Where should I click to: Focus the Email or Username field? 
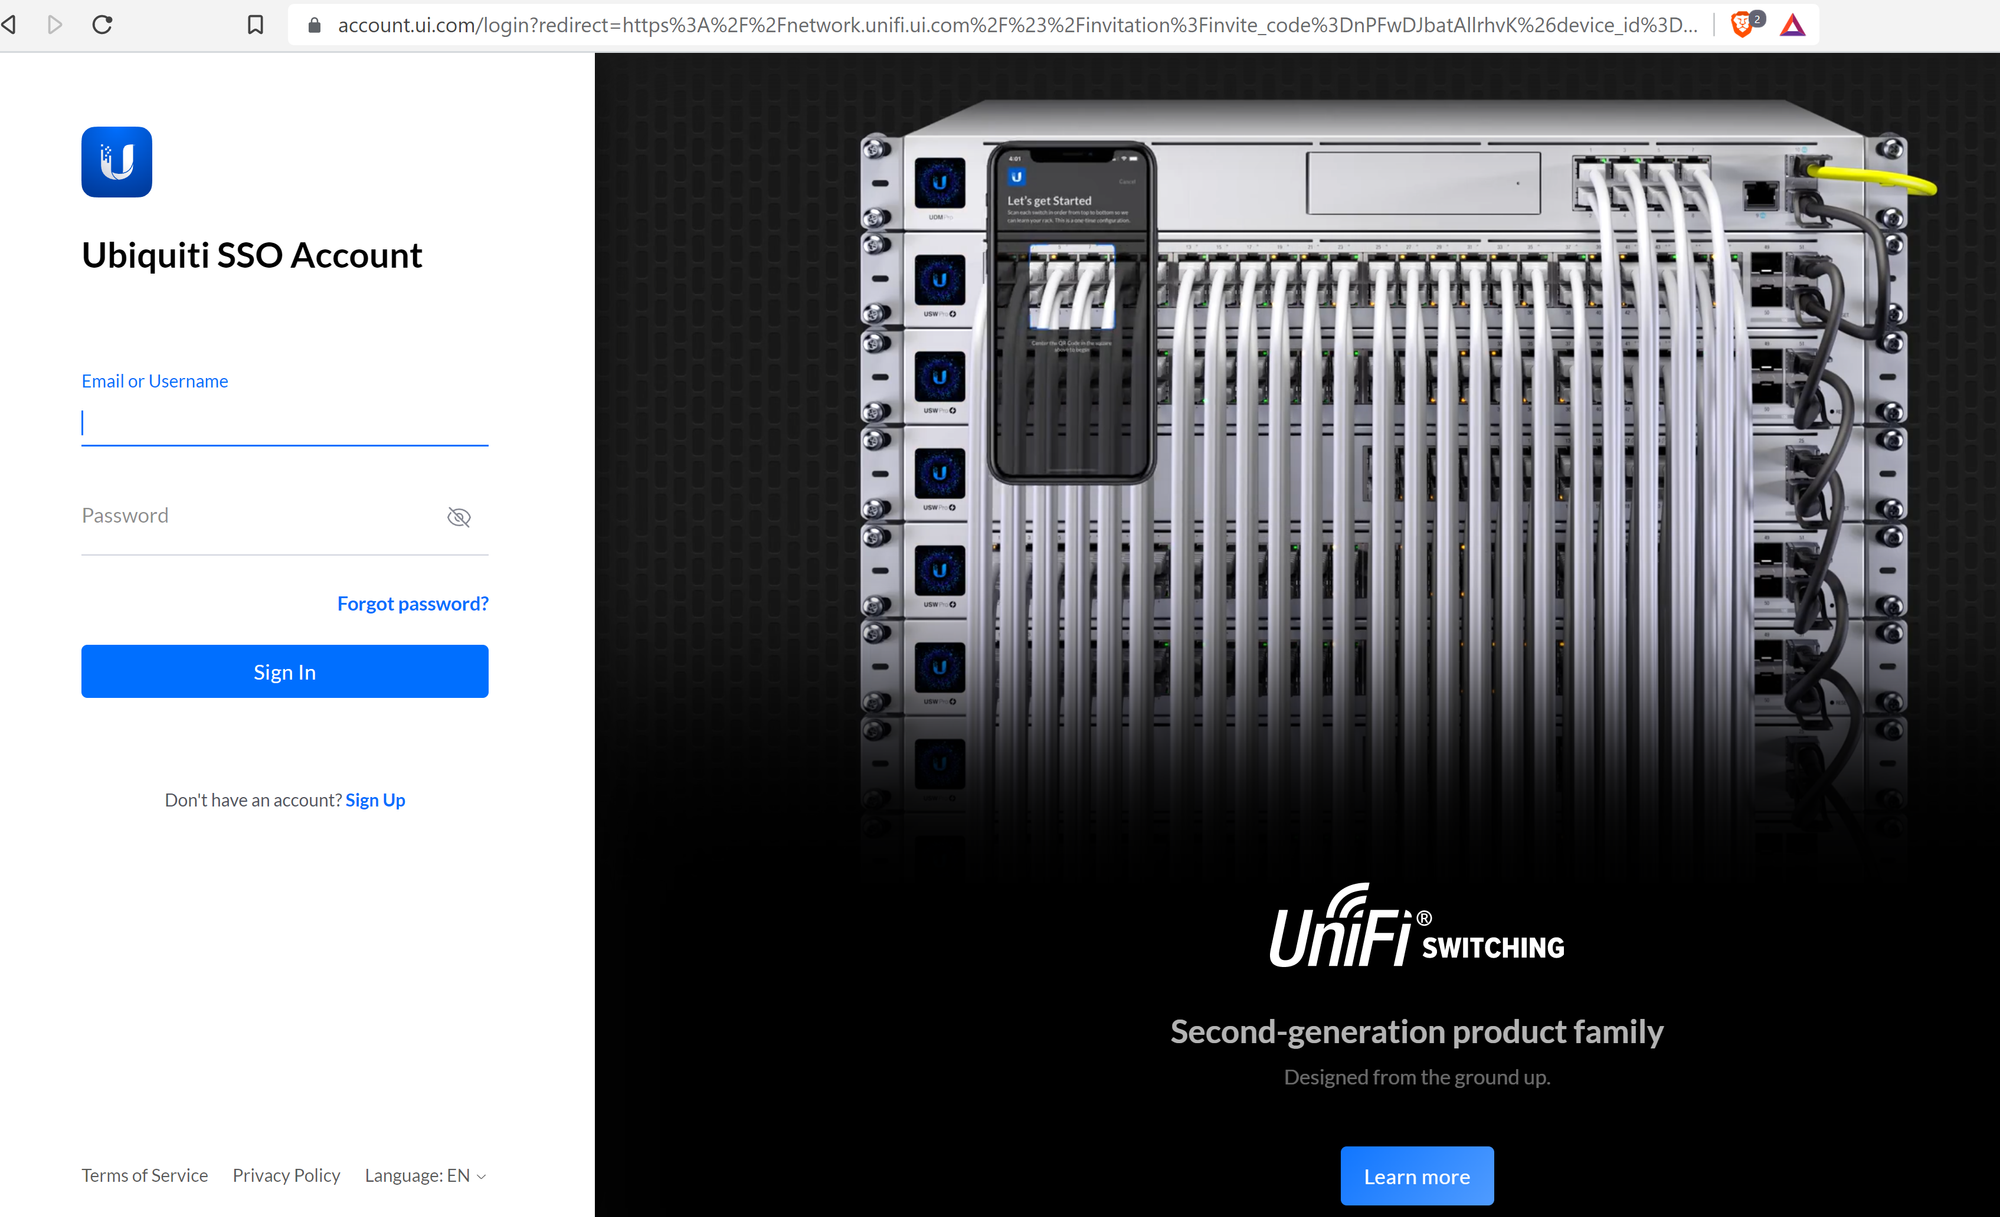(x=285, y=424)
